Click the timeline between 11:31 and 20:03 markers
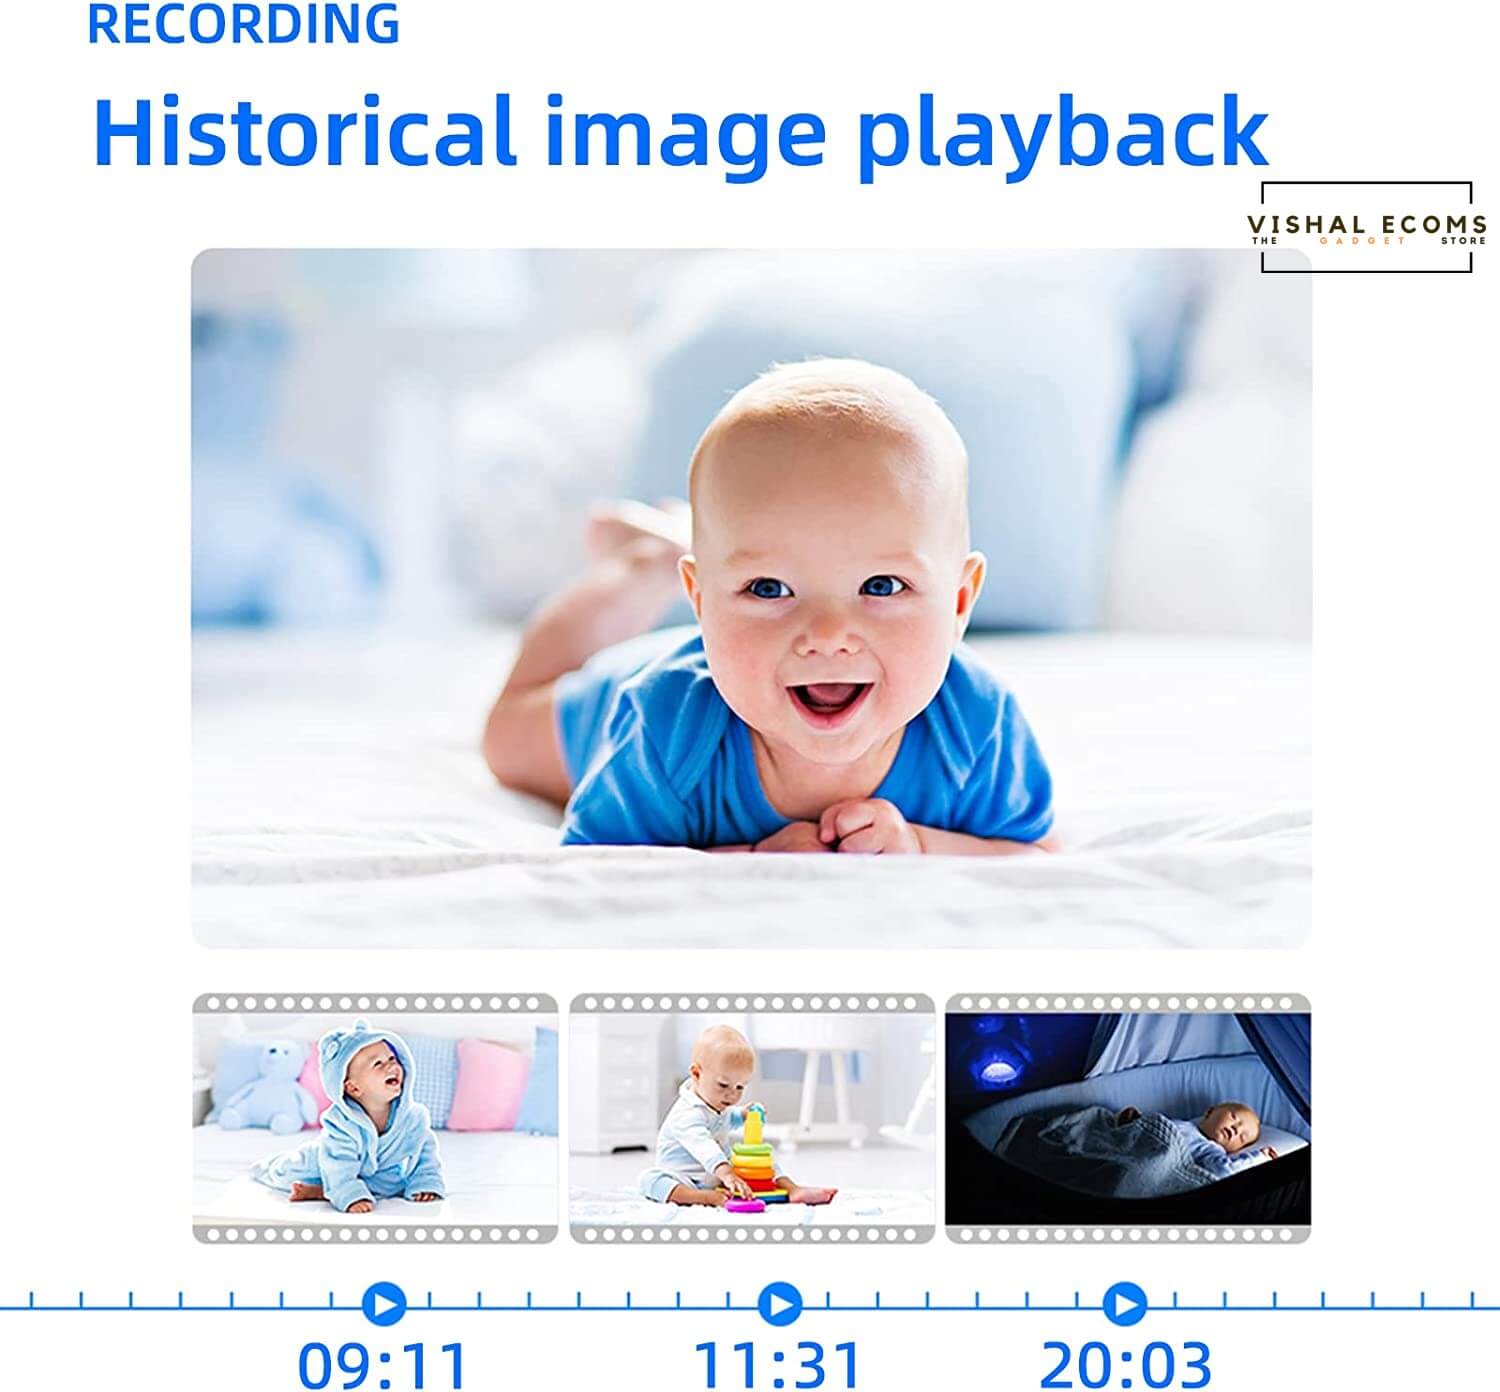This screenshot has width=1500, height=1392. (950, 1304)
